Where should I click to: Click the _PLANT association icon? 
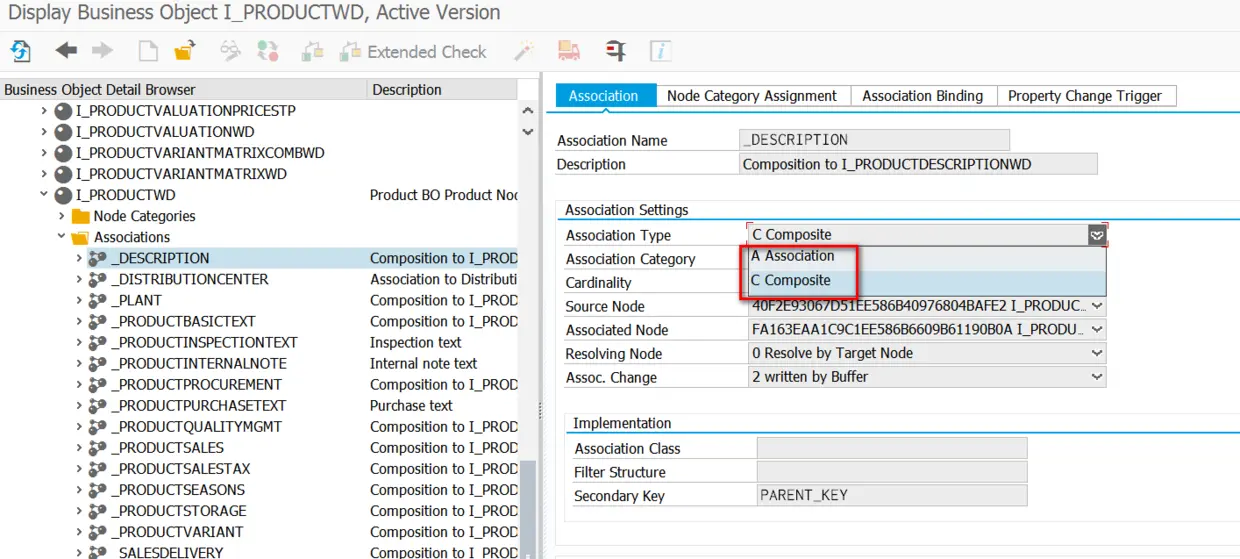98,300
